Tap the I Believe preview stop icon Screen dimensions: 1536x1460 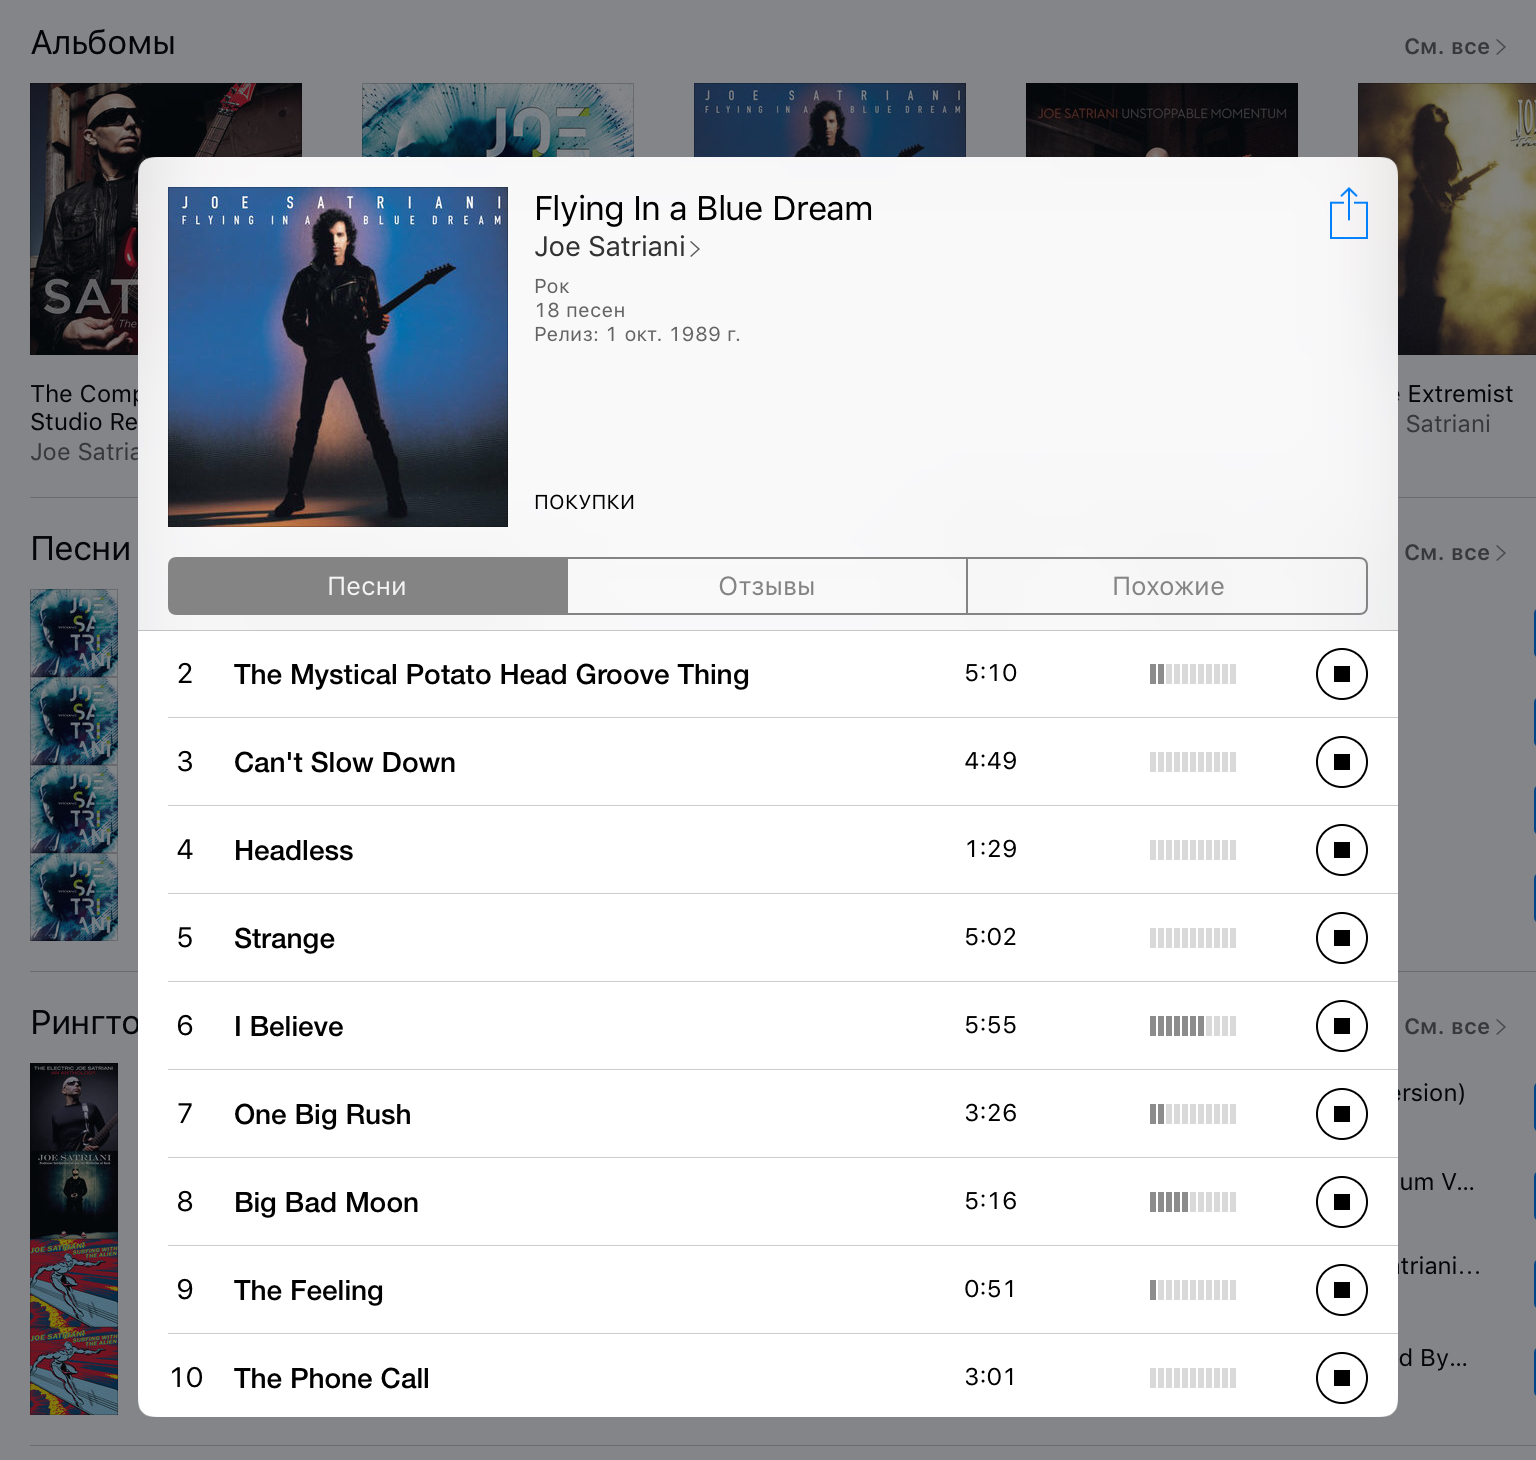click(x=1342, y=1026)
